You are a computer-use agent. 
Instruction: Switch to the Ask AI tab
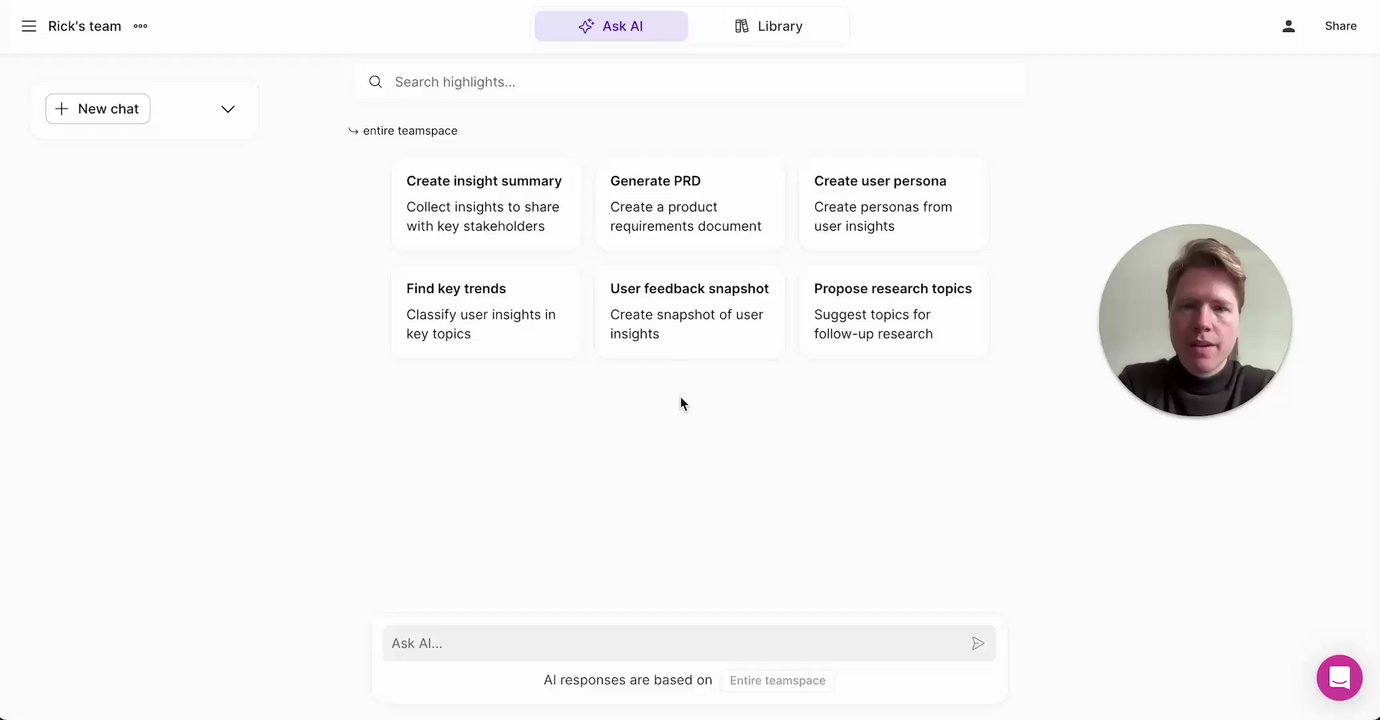click(611, 26)
